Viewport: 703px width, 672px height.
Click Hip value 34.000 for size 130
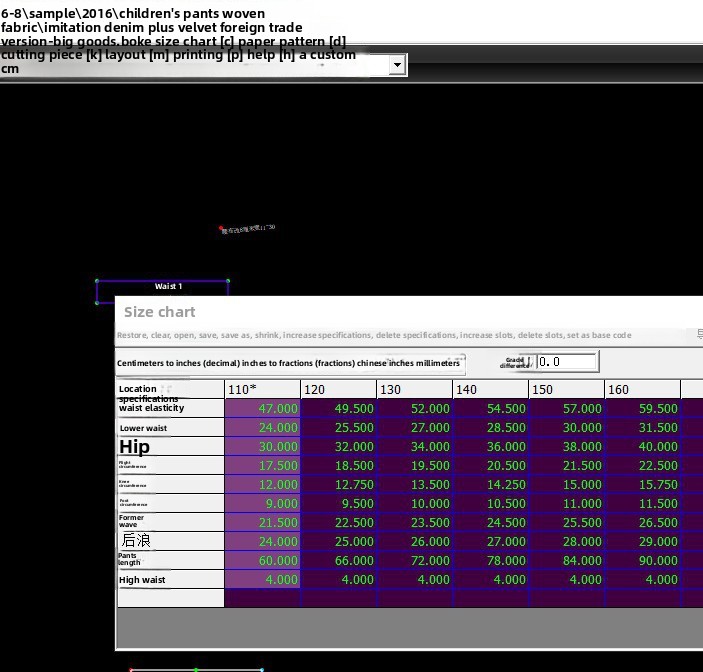point(414,447)
